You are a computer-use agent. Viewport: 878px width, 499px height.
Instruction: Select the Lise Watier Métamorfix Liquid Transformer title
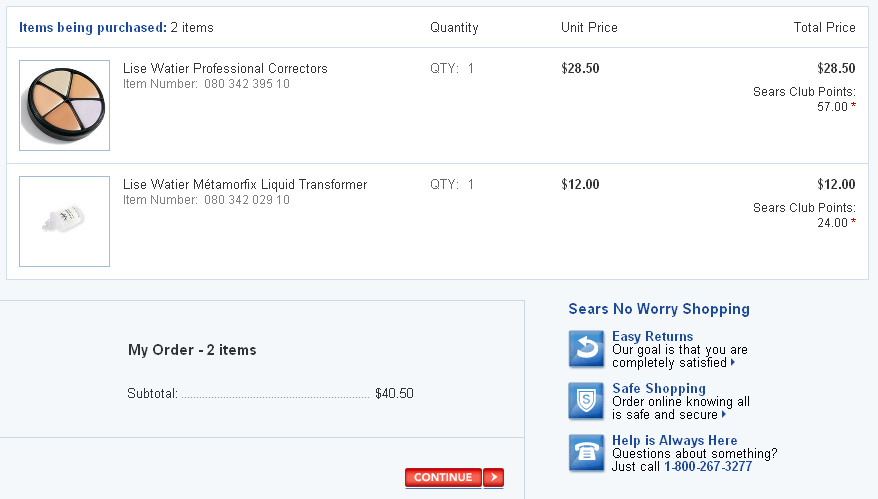click(x=245, y=184)
